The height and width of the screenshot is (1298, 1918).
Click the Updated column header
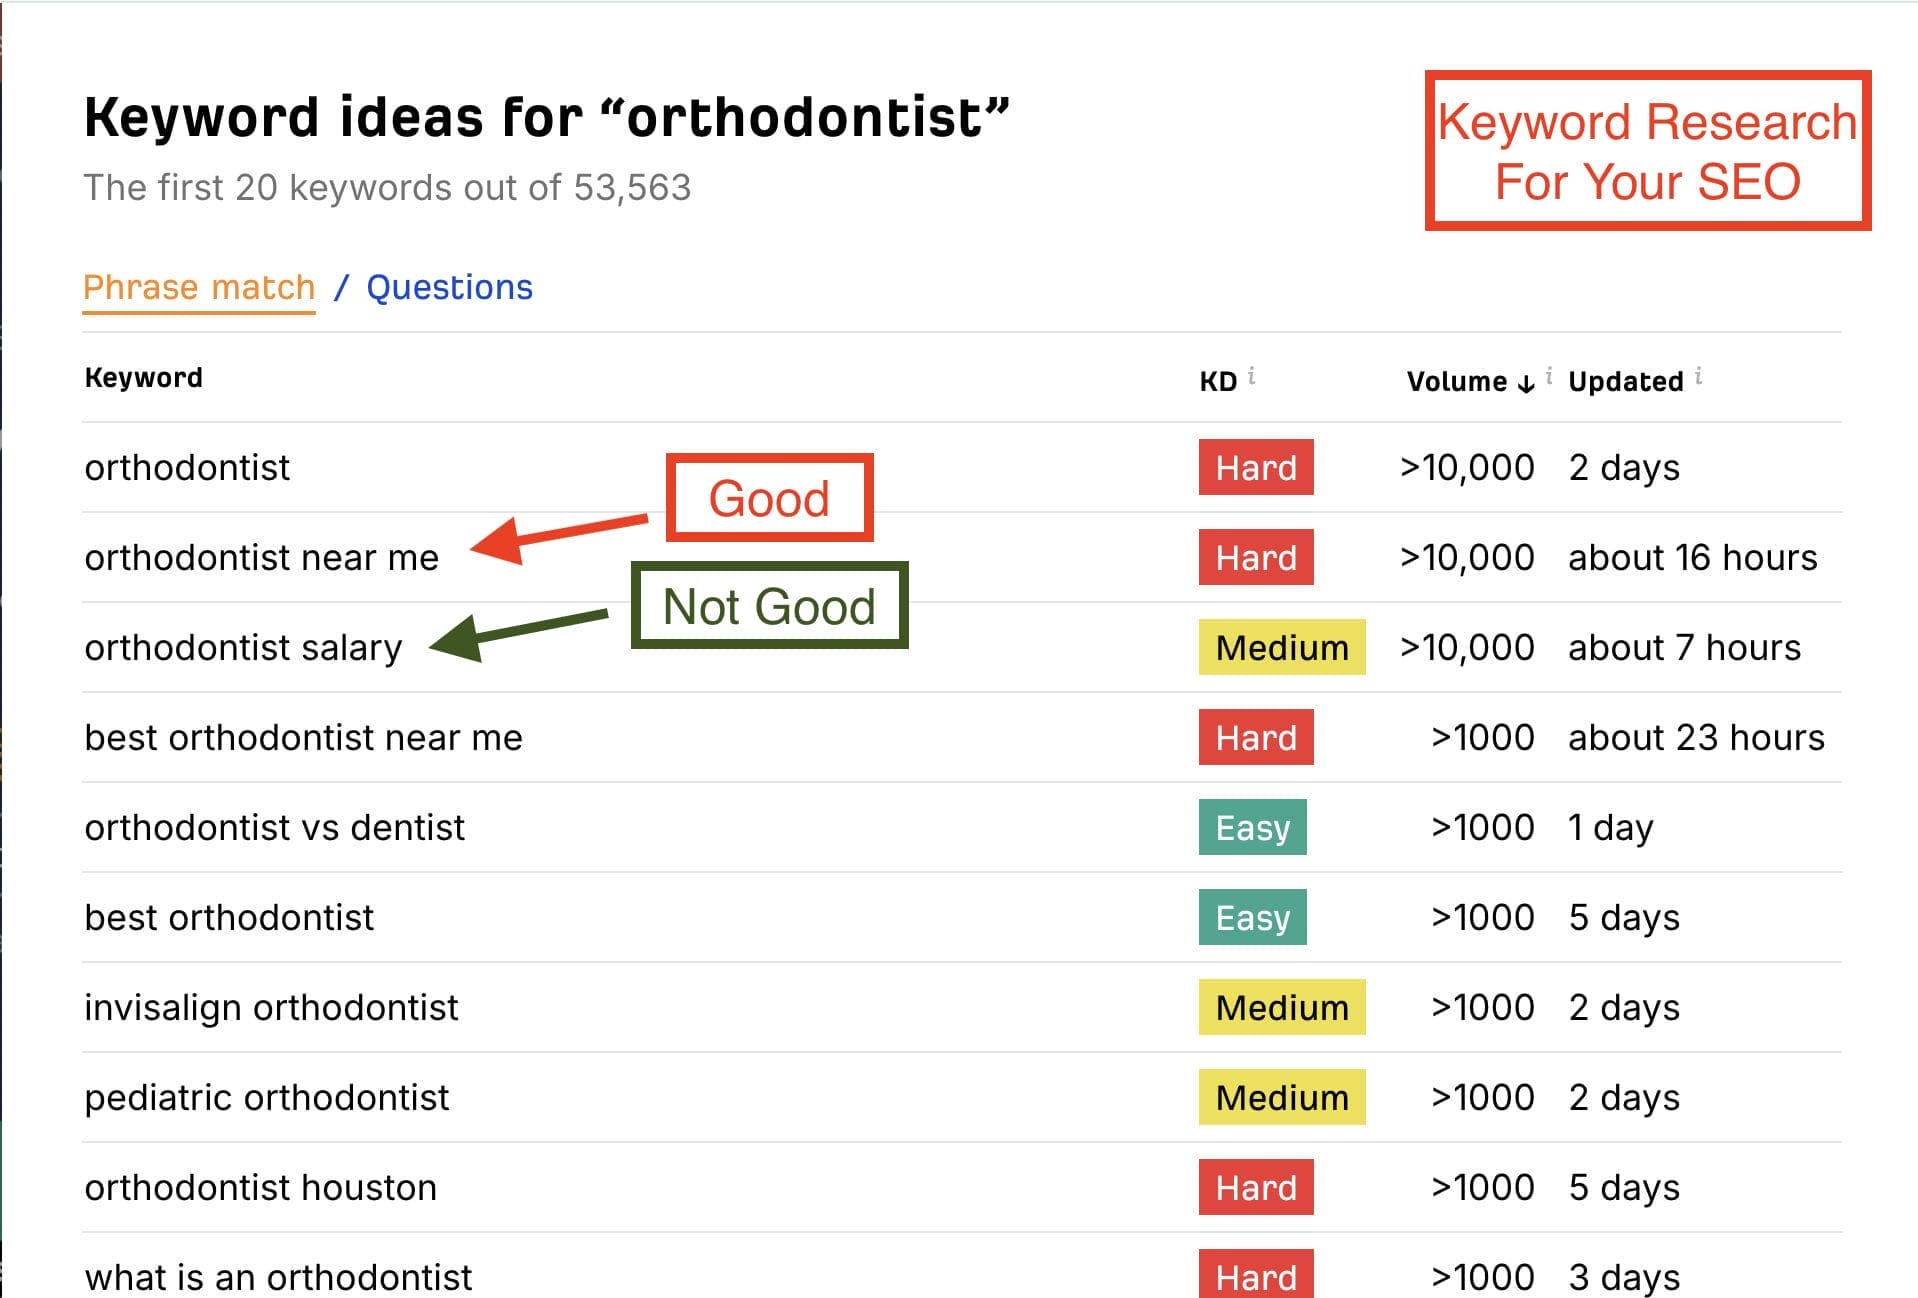click(x=1625, y=381)
